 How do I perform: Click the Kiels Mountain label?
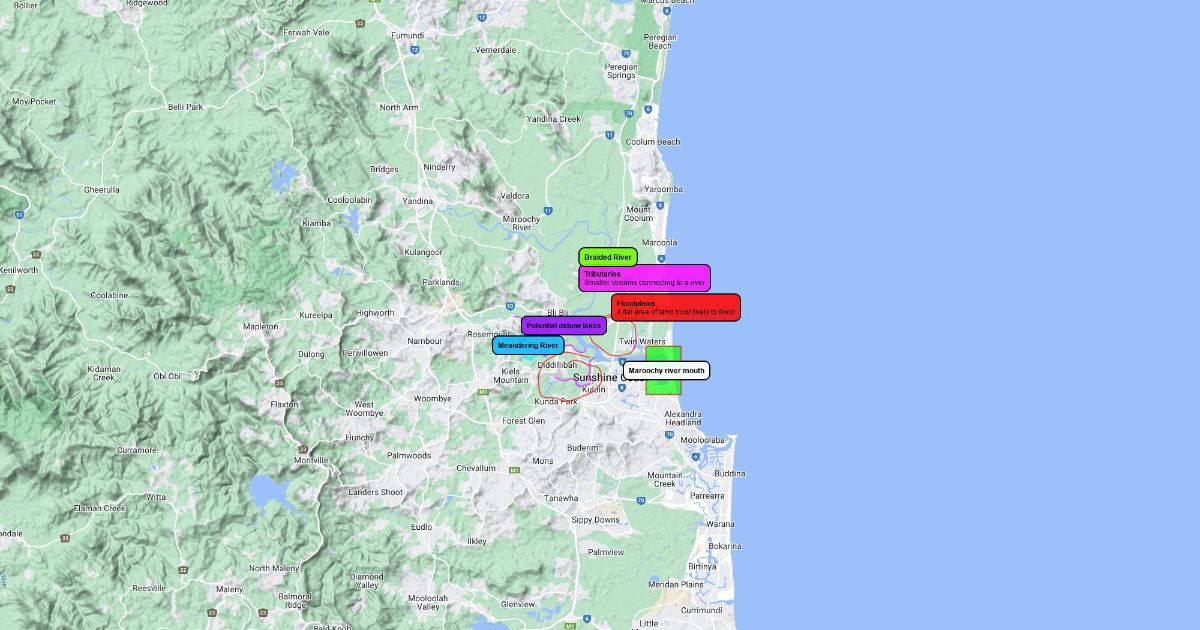[x=511, y=375]
